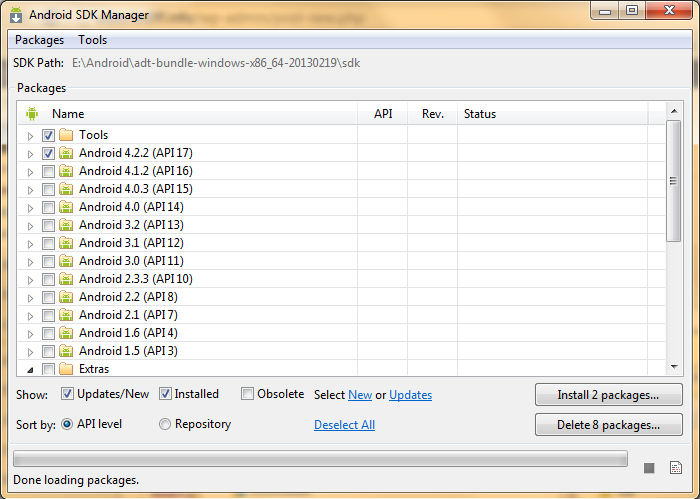Check the Android 2.3.3 (API 10) checkbox

pos(48,279)
